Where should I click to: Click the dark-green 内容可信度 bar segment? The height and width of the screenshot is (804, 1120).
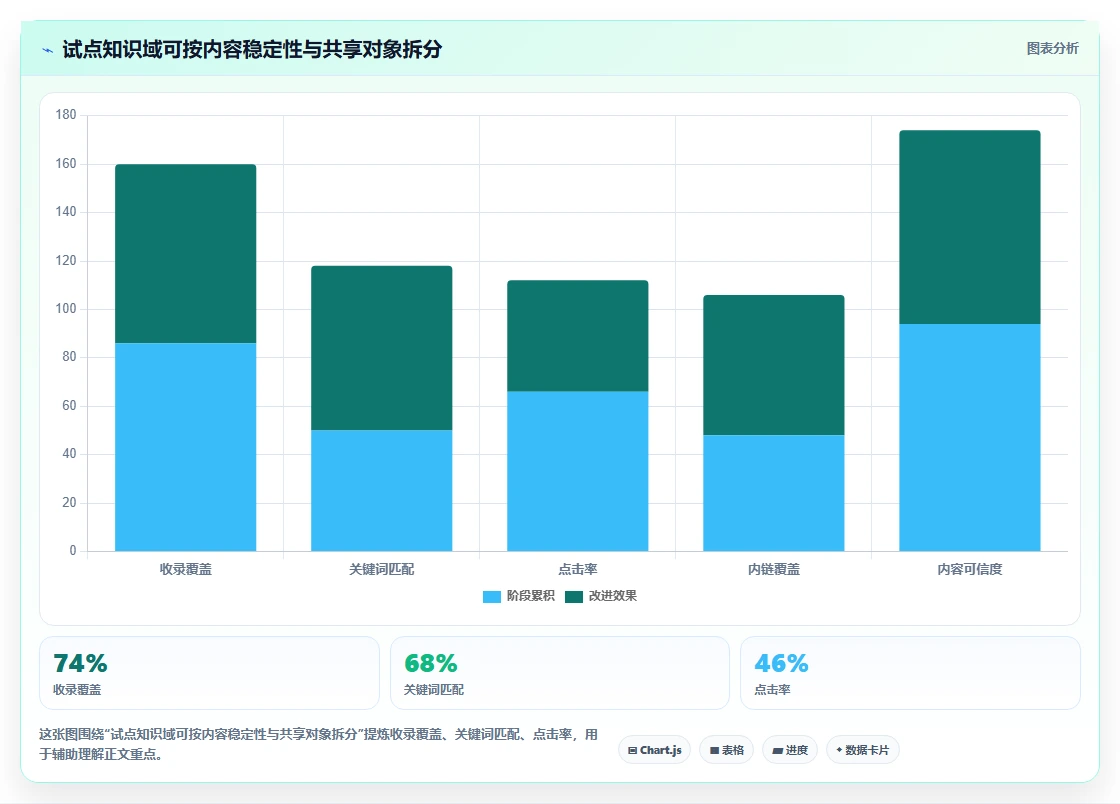click(x=970, y=227)
